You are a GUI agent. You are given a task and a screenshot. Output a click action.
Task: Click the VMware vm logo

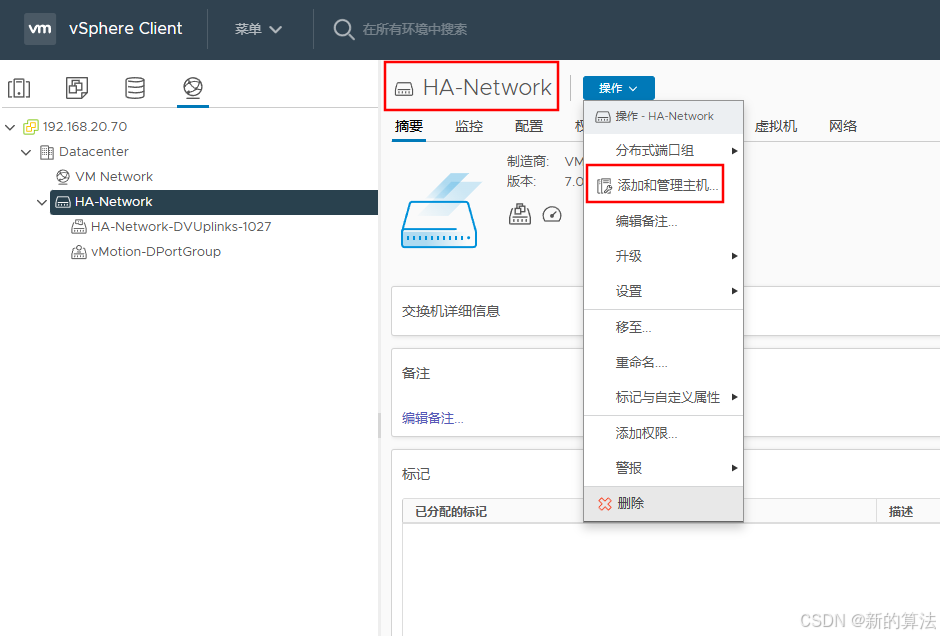pos(40,28)
